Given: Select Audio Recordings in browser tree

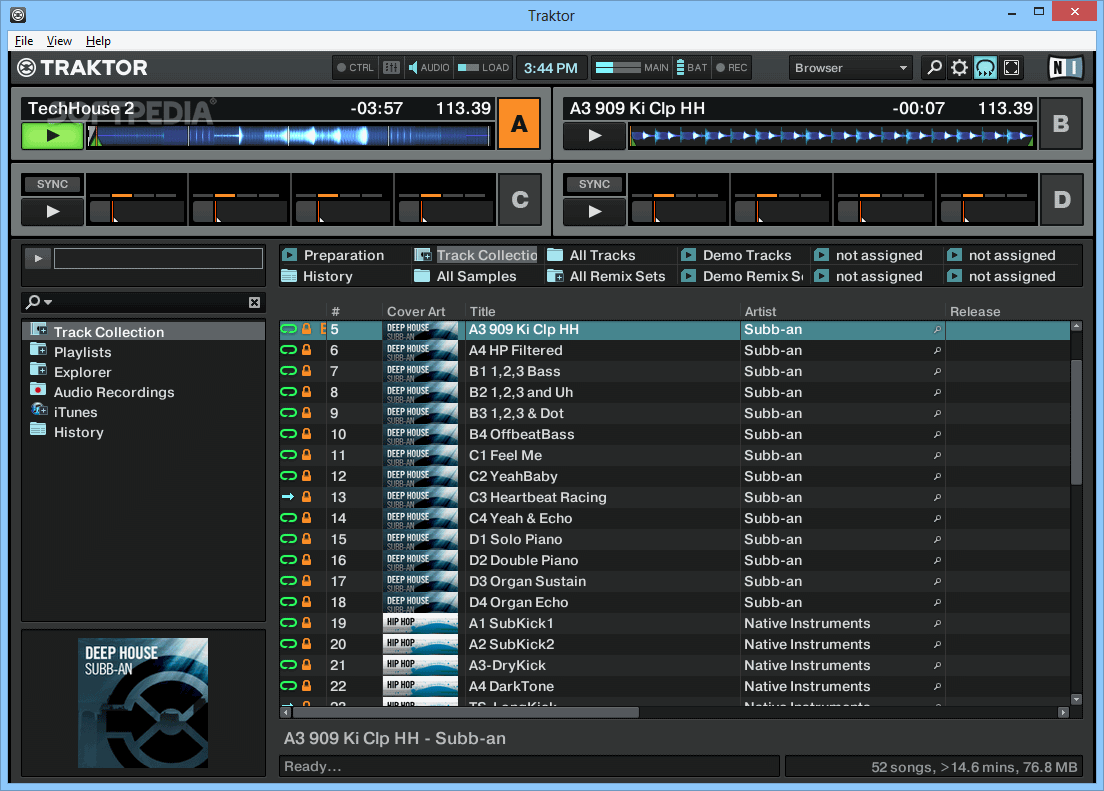Looking at the screenshot, I should (x=113, y=392).
